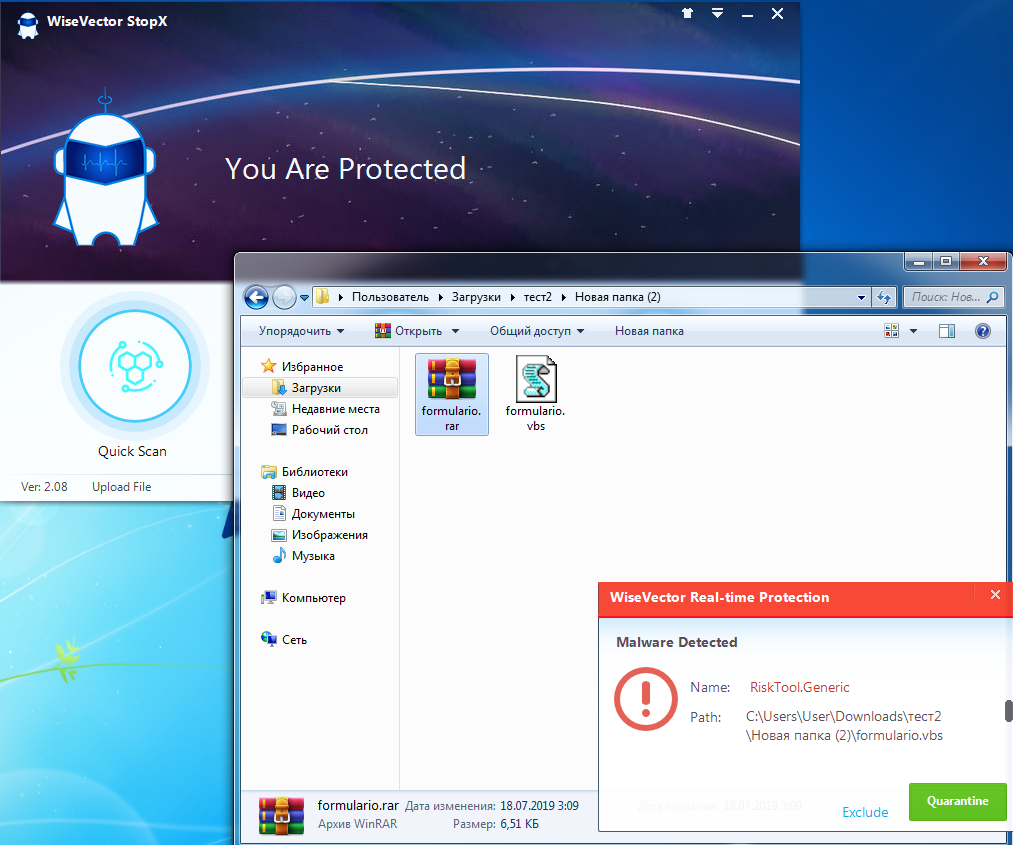The height and width of the screenshot is (845, 1013).
Task: Expand view options dropdown arrow
Action: 914,331
